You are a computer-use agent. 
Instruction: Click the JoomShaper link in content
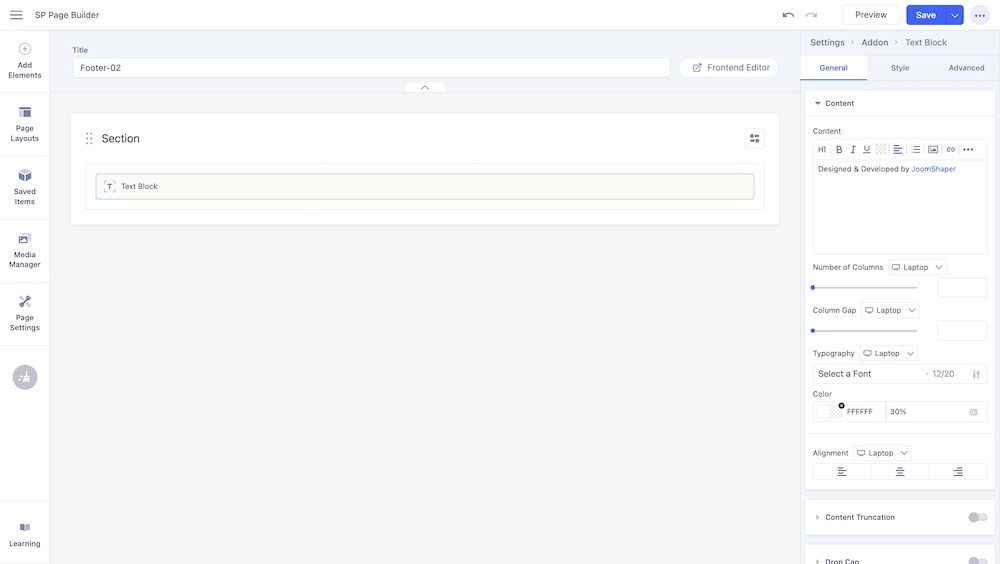pos(933,169)
